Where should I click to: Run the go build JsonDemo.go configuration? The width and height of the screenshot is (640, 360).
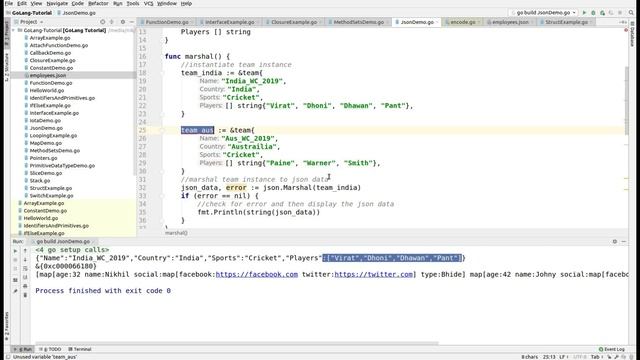(x=584, y=13)
